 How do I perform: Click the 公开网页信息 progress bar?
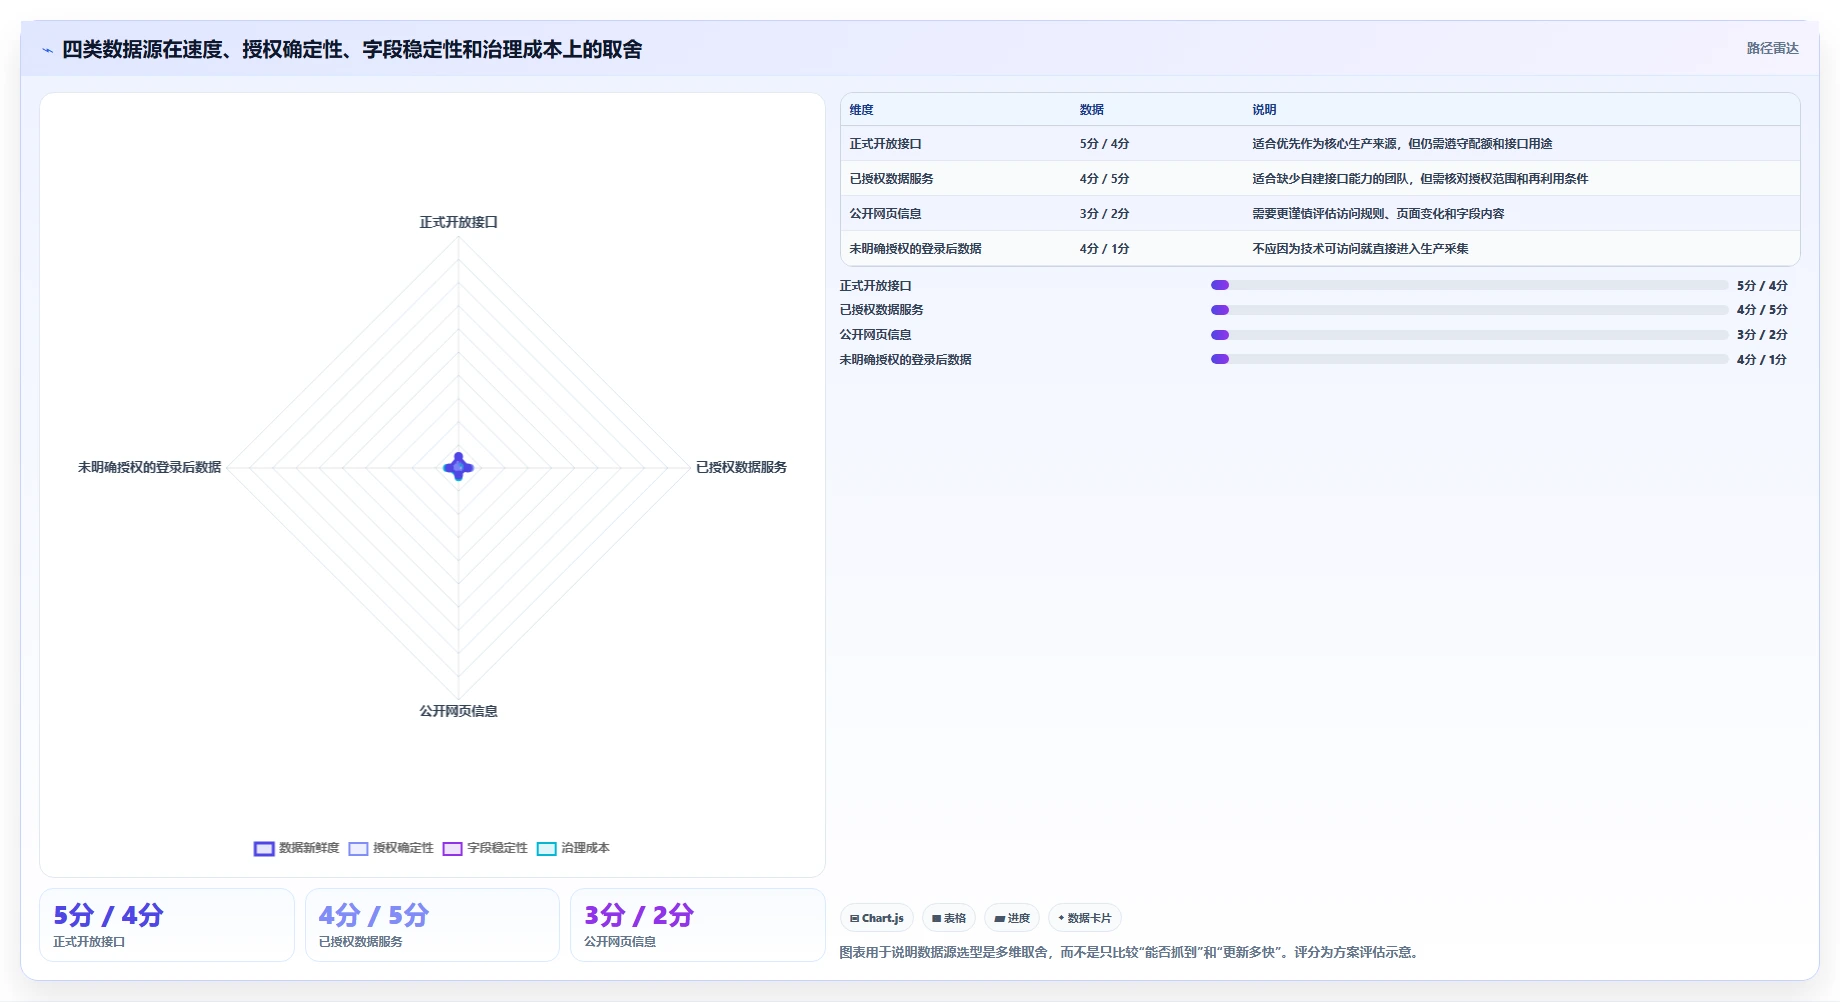click(x=1469, y=335)
